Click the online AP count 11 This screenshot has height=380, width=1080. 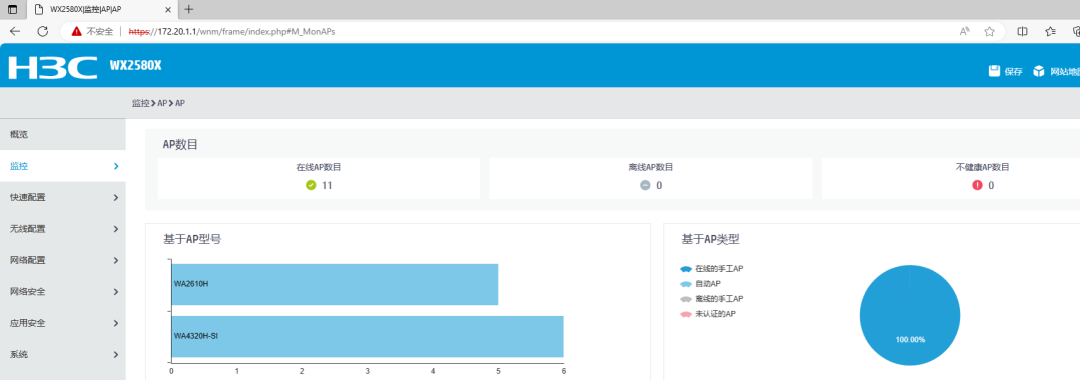327,184
